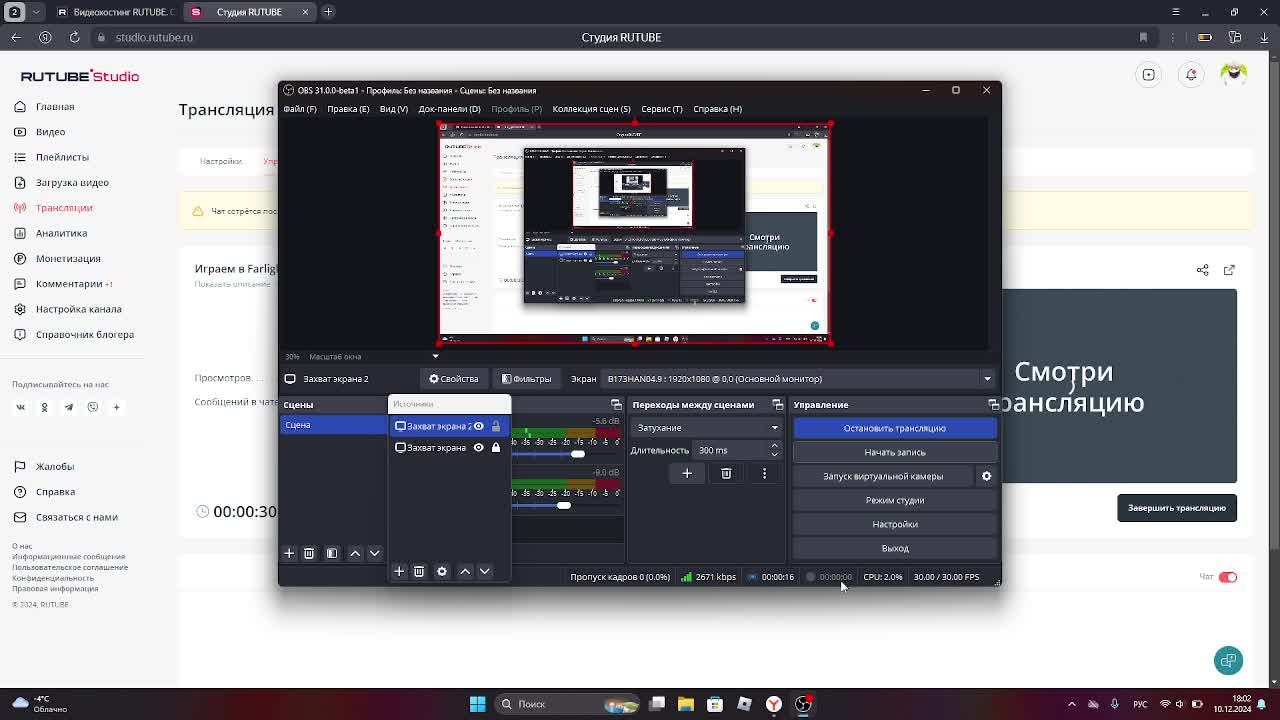
Task: Open the VK social link icon
Action: pos(20,407)
